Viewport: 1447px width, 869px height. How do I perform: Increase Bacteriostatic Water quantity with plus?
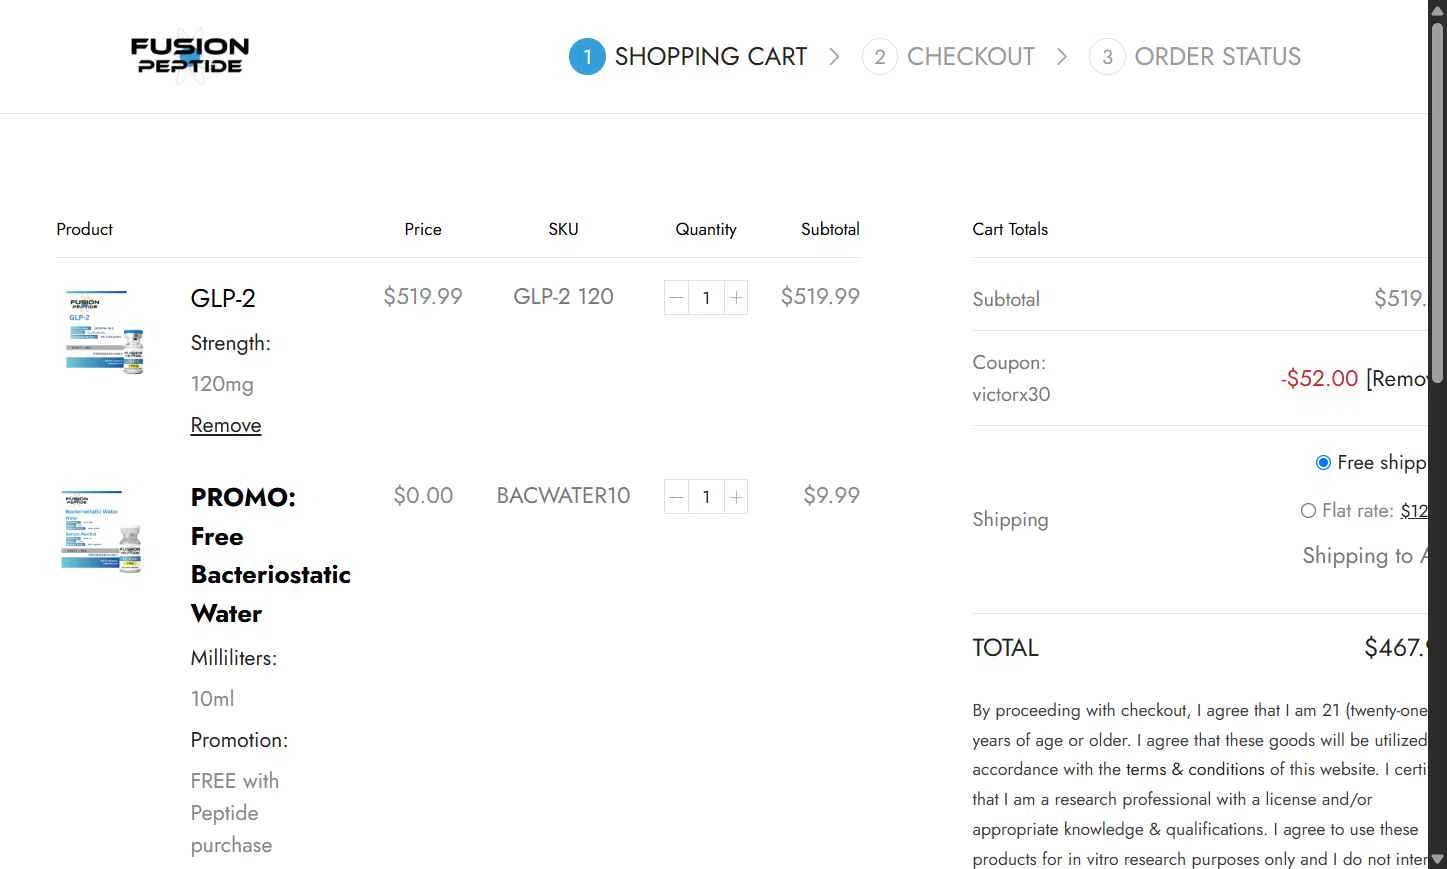736,497
